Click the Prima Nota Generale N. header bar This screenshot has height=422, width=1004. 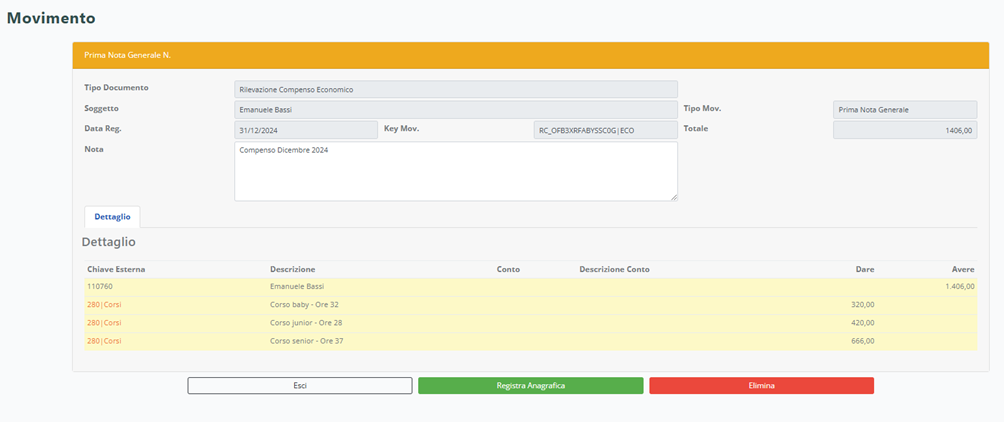coord(530,55)
